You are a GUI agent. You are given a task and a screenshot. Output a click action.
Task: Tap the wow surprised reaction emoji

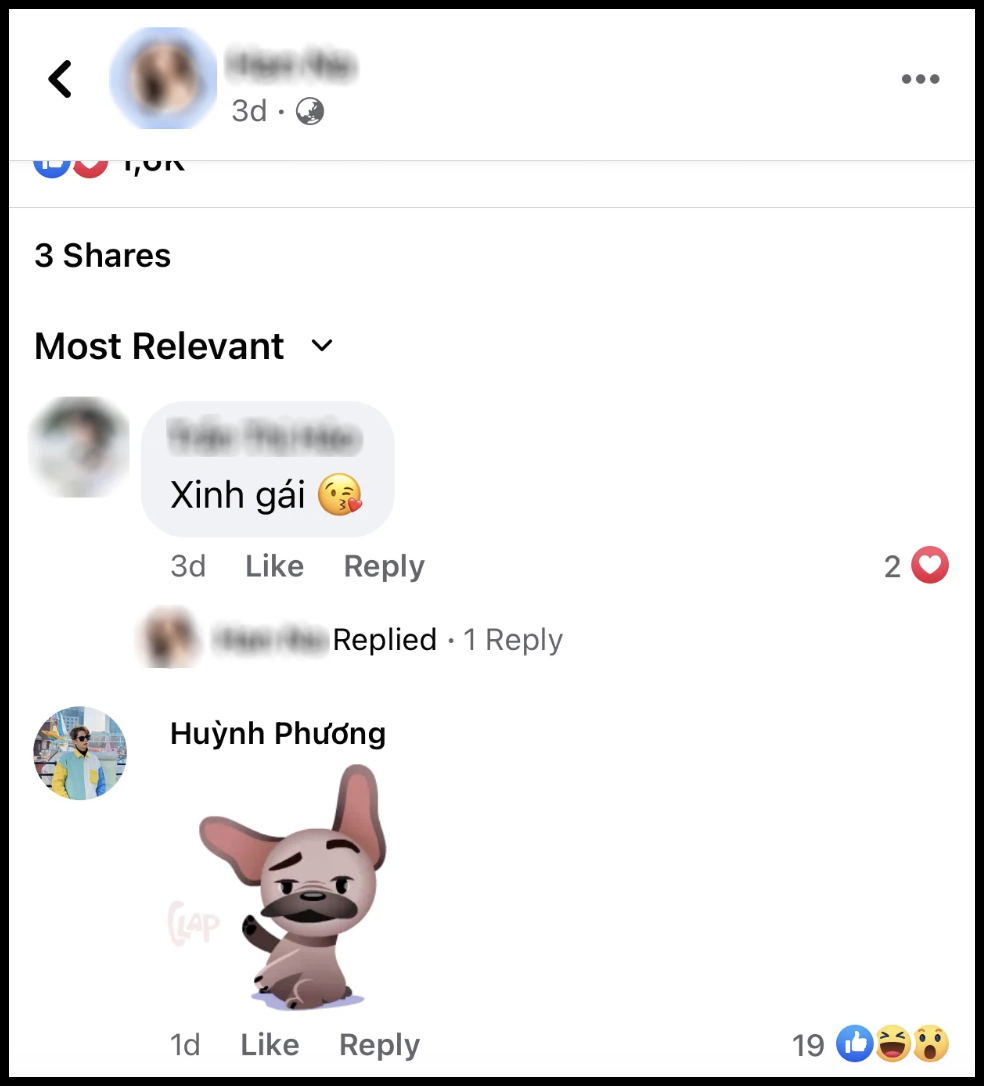[x=931, y=1044]
